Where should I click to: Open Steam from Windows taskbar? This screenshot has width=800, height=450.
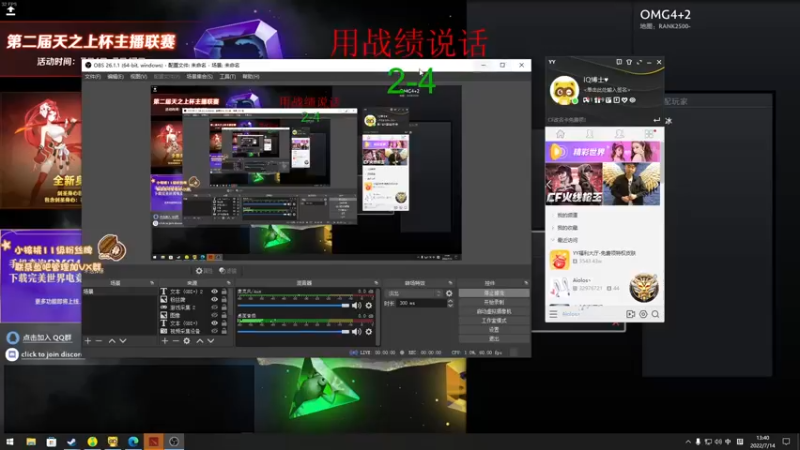[x=71, y=441]
